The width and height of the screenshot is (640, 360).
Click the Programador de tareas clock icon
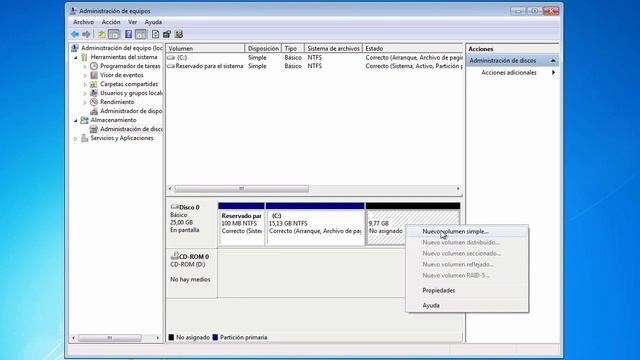(94, 66)
